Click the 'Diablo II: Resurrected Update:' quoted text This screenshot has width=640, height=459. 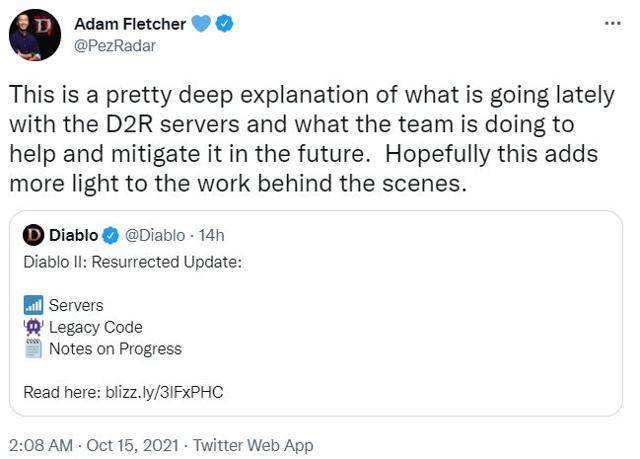pos(132,262)
